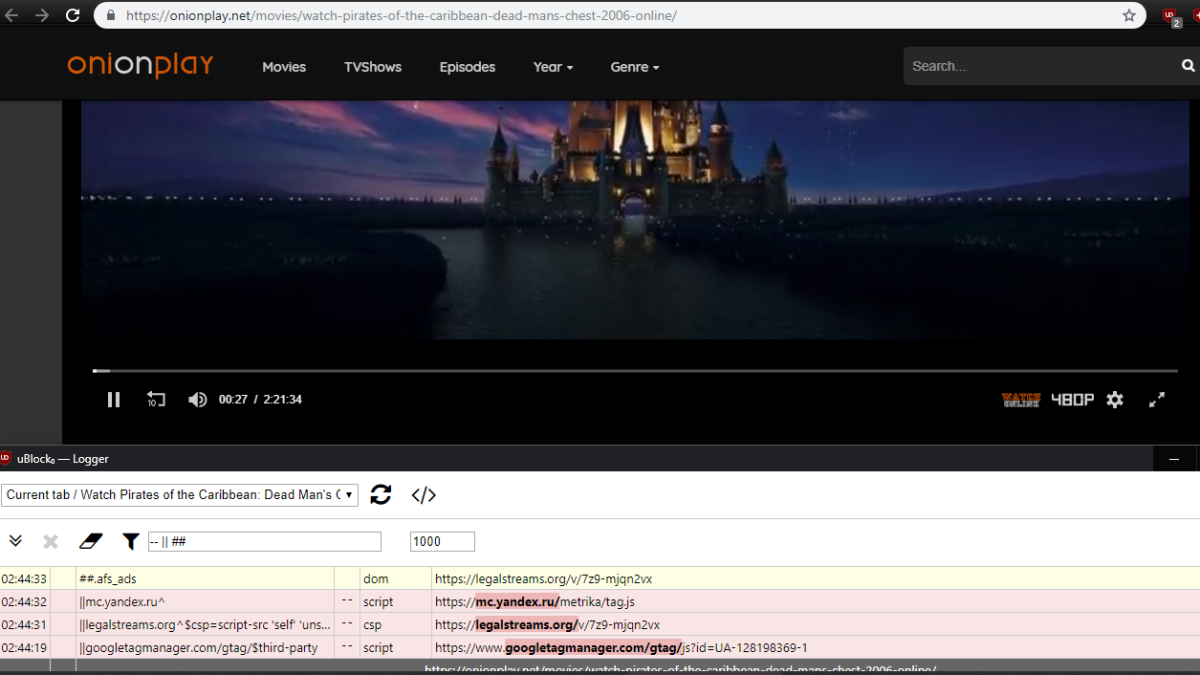Viewport: 1200px width, 675px height.
Task: Clear the logger with eraser icon
Action: pos(91,541)
